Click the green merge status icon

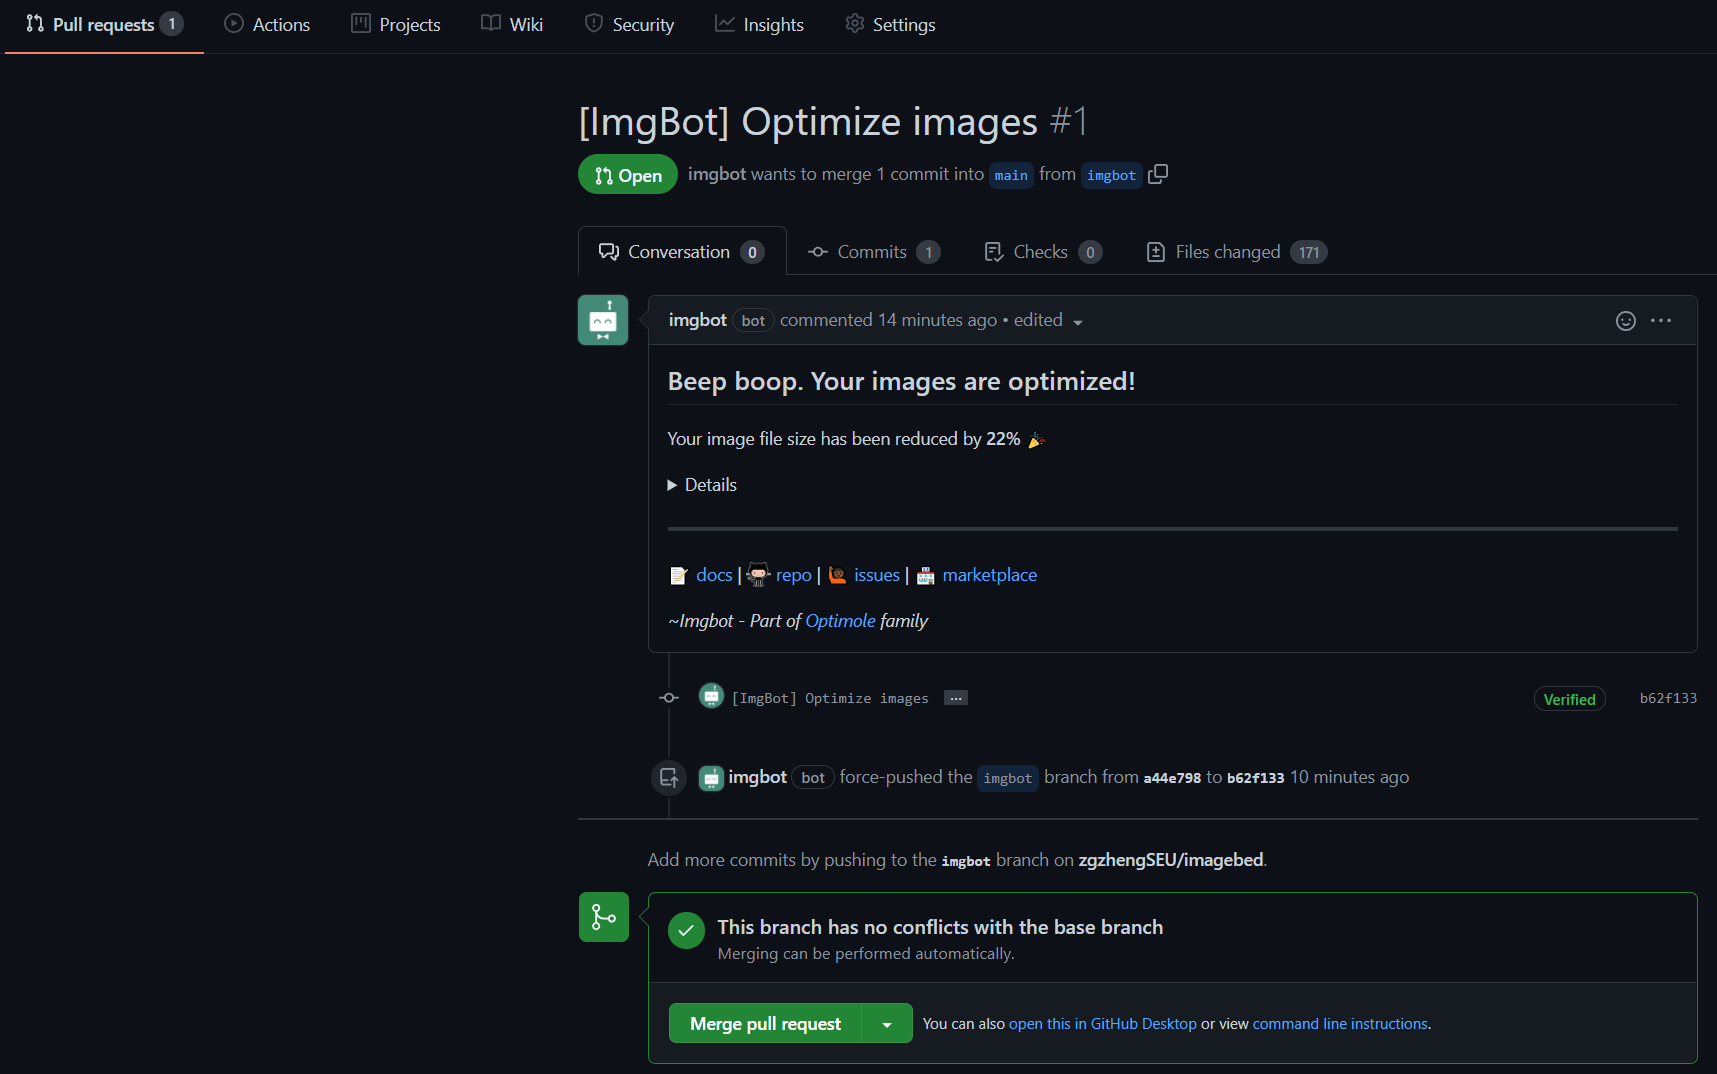pos(604,917)
